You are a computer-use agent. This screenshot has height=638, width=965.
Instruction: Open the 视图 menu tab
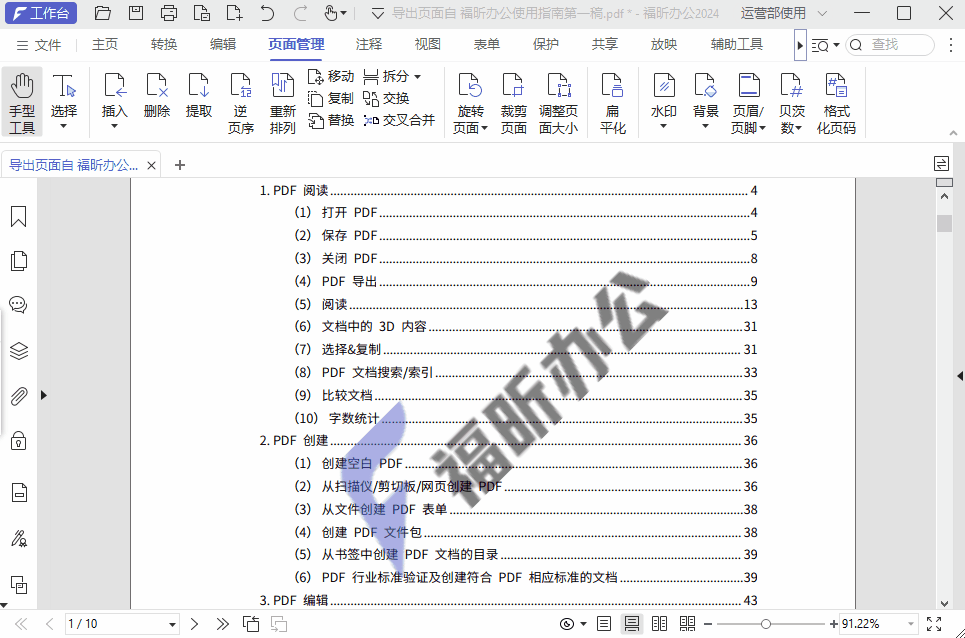(x=426, y=44)
